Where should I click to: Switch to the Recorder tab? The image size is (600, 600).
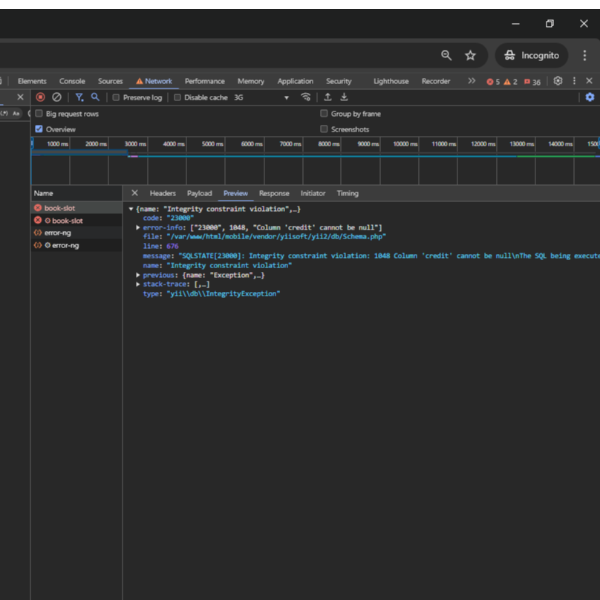436,81
